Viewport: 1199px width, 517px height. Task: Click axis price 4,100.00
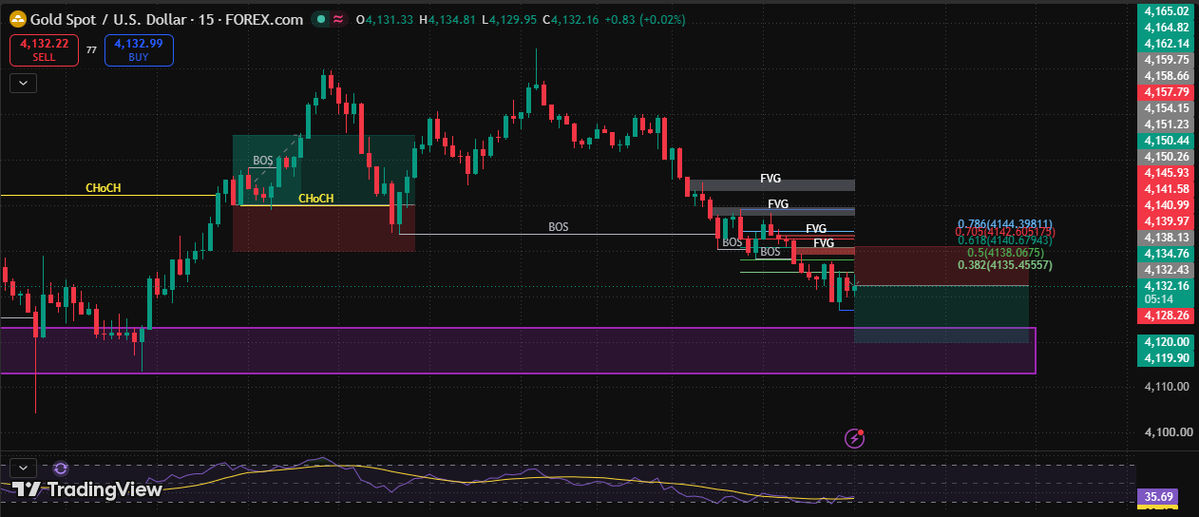[1168, 433]
